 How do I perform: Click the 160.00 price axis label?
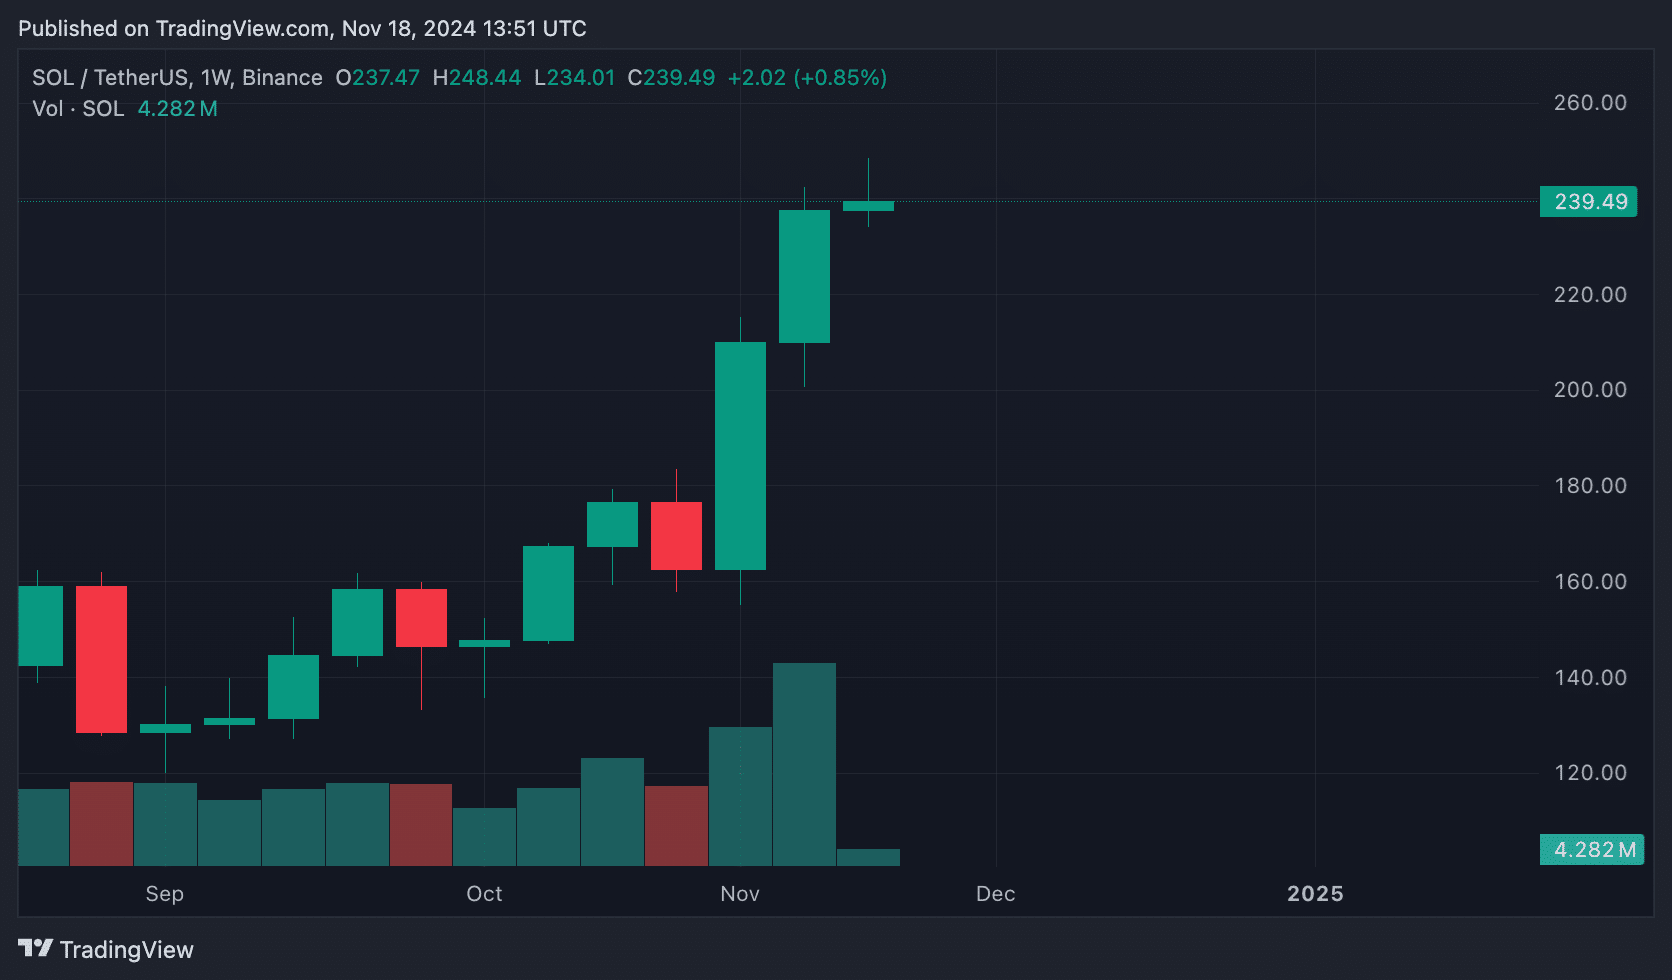click(1590, 582)
